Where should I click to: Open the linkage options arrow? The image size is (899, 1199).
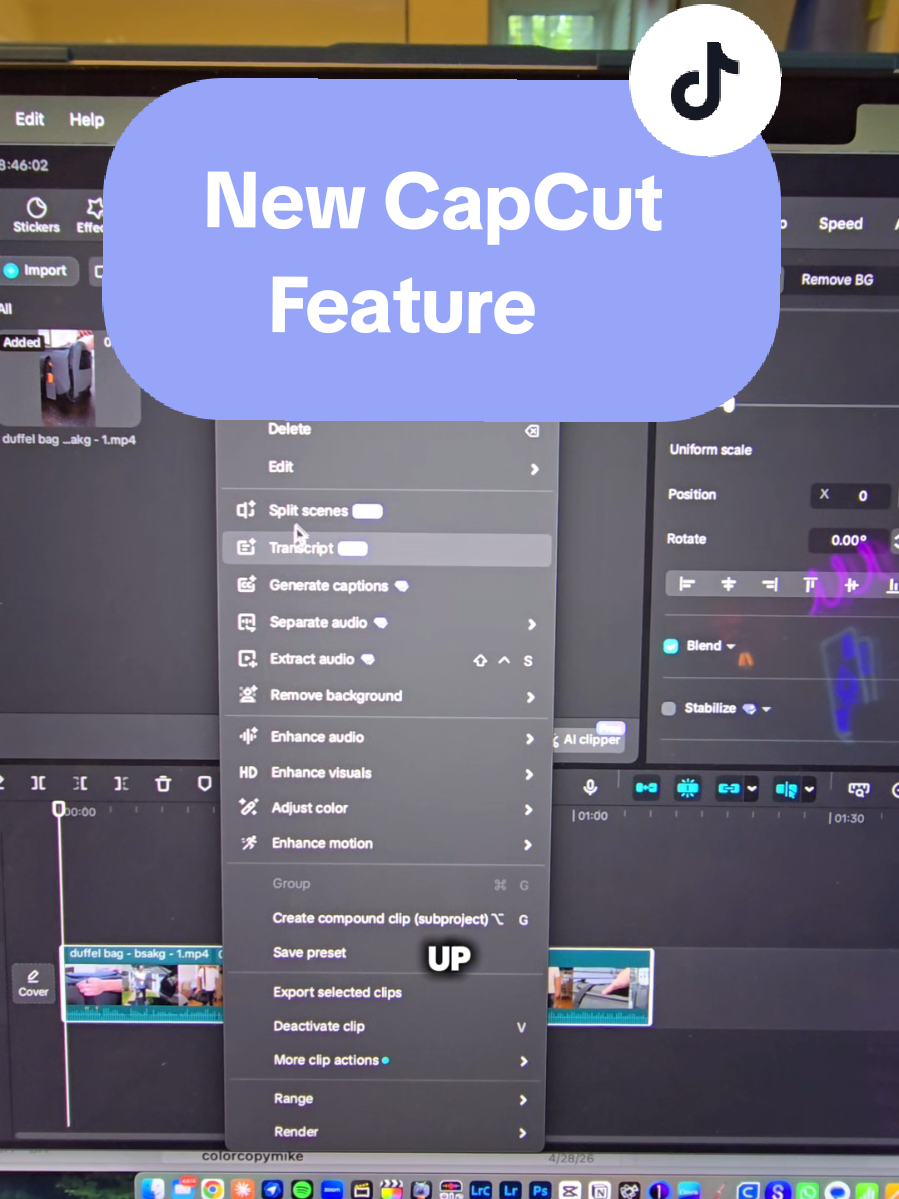[751, 788]
